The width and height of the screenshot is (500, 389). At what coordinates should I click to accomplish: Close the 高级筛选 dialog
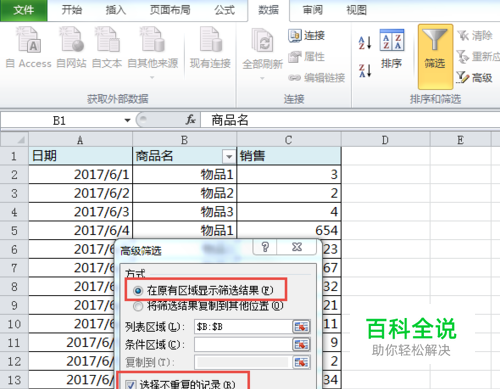coord(297,247)
